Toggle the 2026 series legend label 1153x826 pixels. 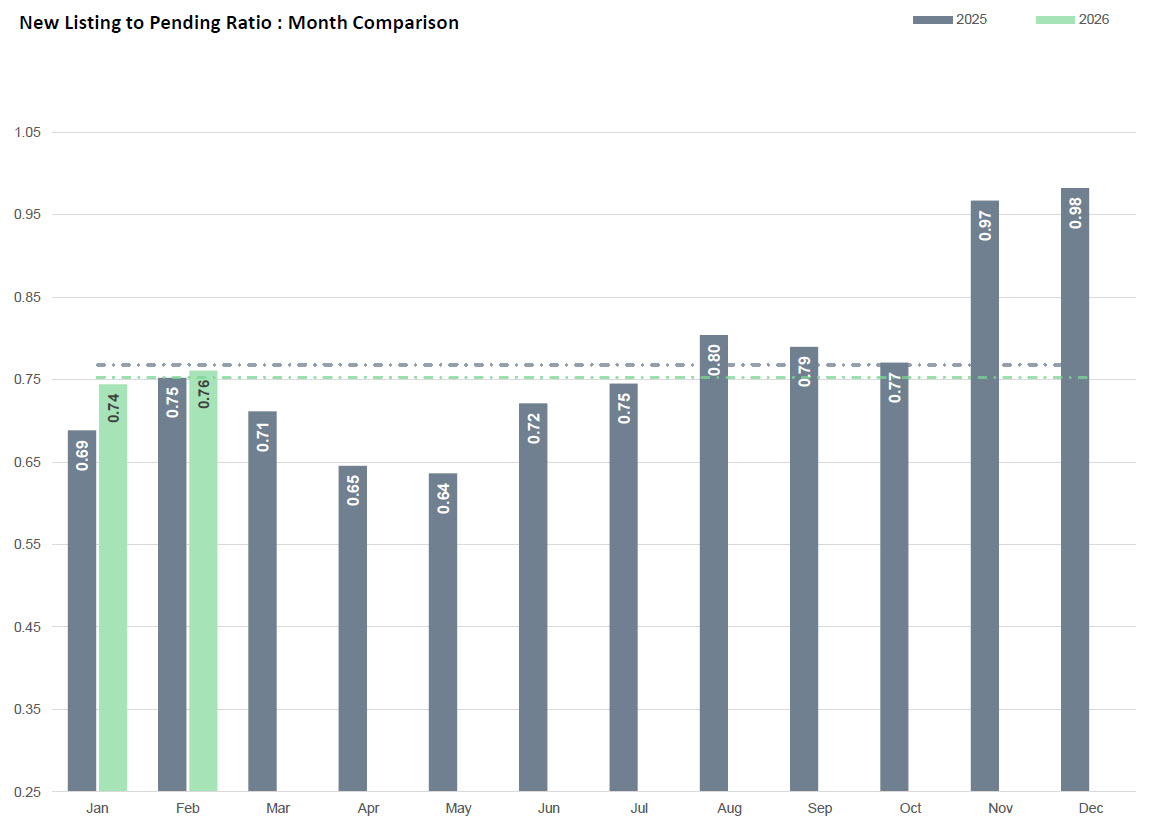click(x=1093, y=20)
